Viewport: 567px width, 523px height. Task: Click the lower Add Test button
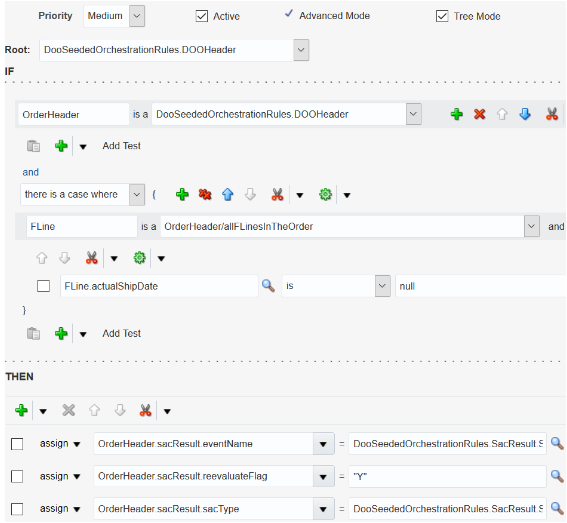[122, 333]
